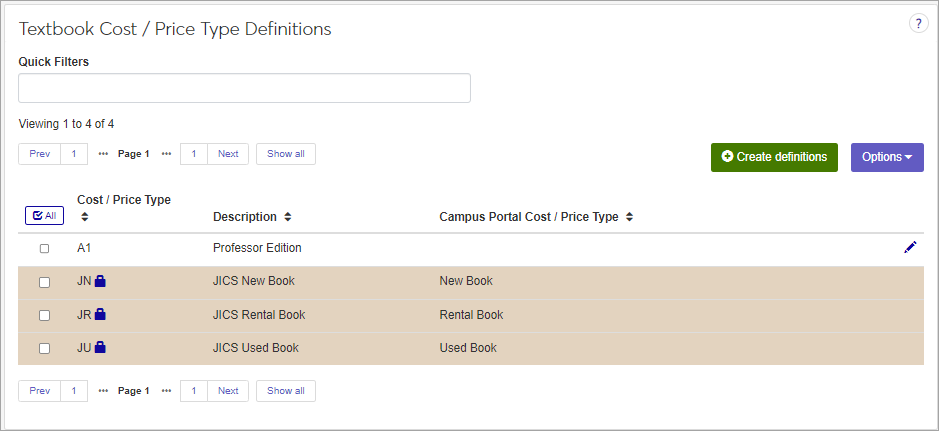Viewport: 939px width, 431px height.
Task: Click the lock icon beside JR
Action: pos(100,315)
